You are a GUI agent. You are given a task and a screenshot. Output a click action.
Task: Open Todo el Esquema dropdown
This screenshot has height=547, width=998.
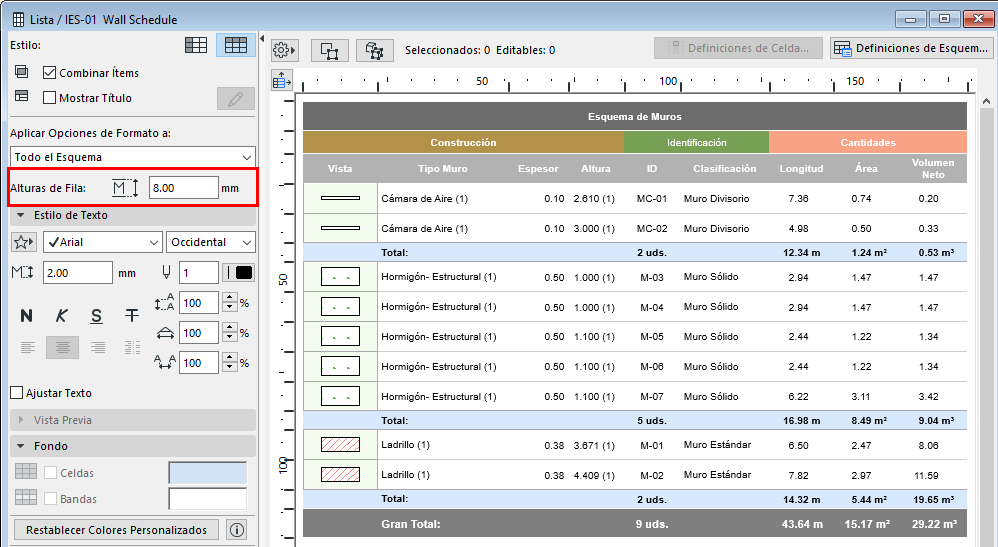(132, 157)
